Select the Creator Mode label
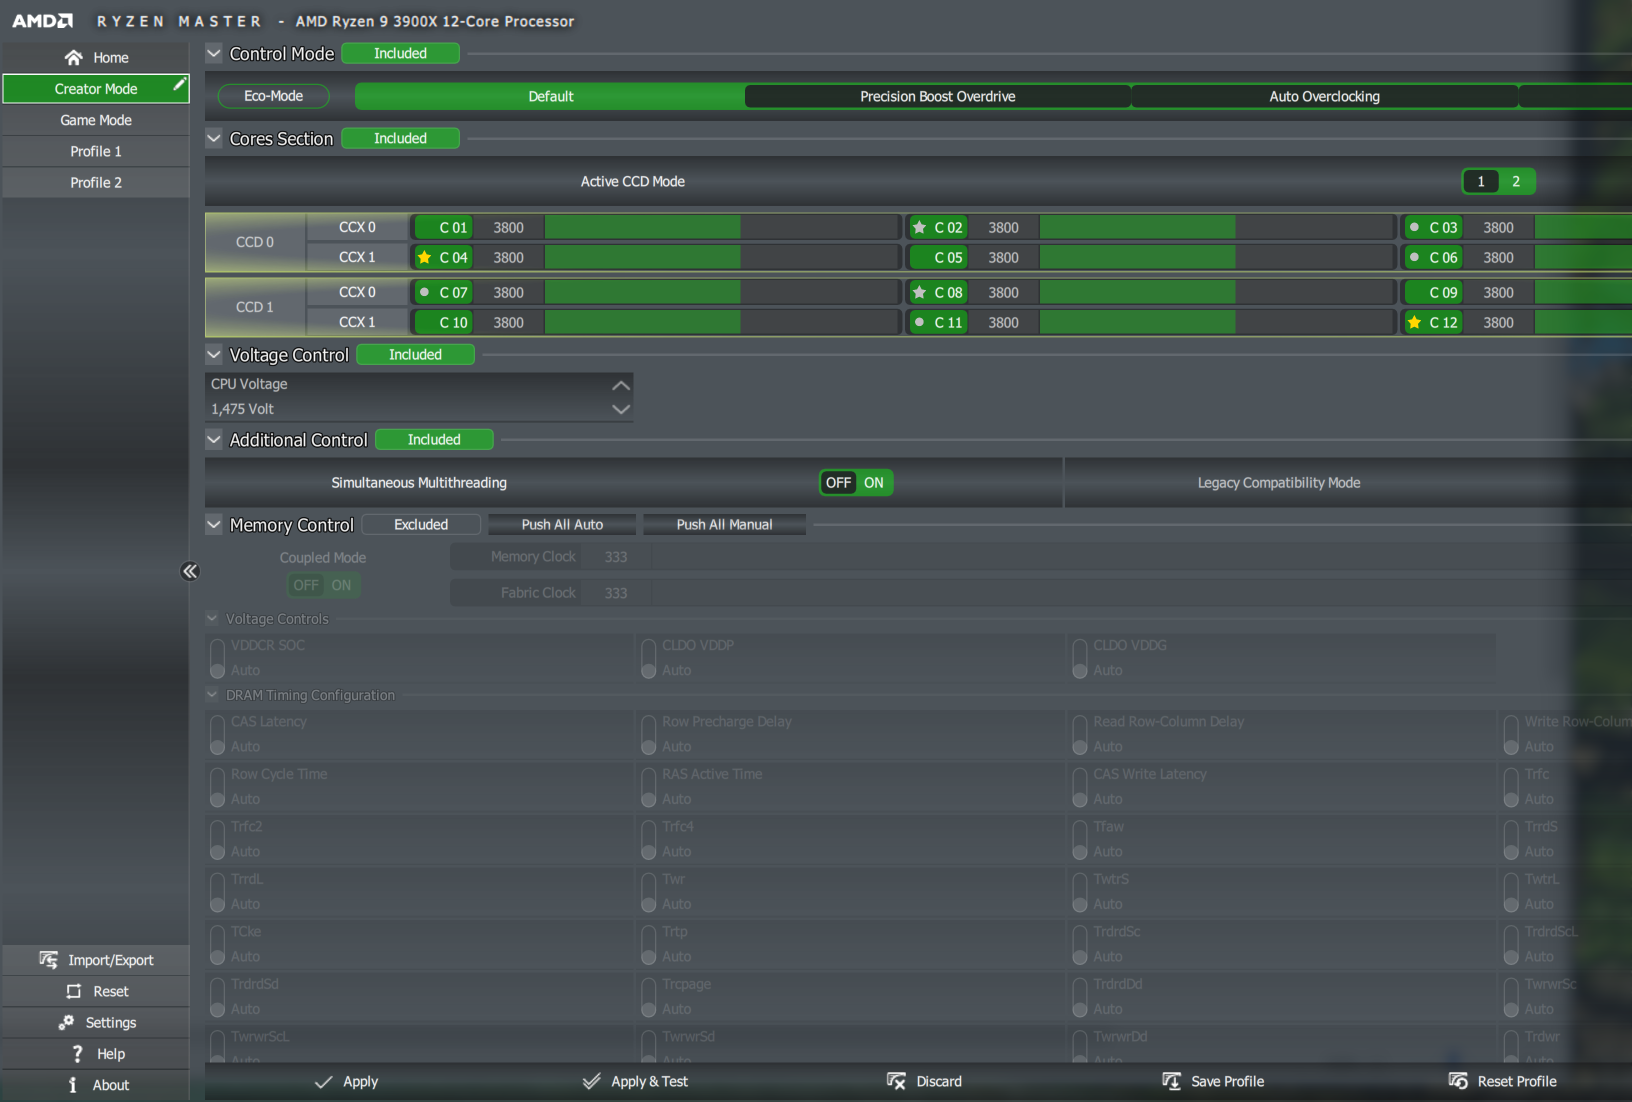 pyautogui.click(x=96, y=89)
